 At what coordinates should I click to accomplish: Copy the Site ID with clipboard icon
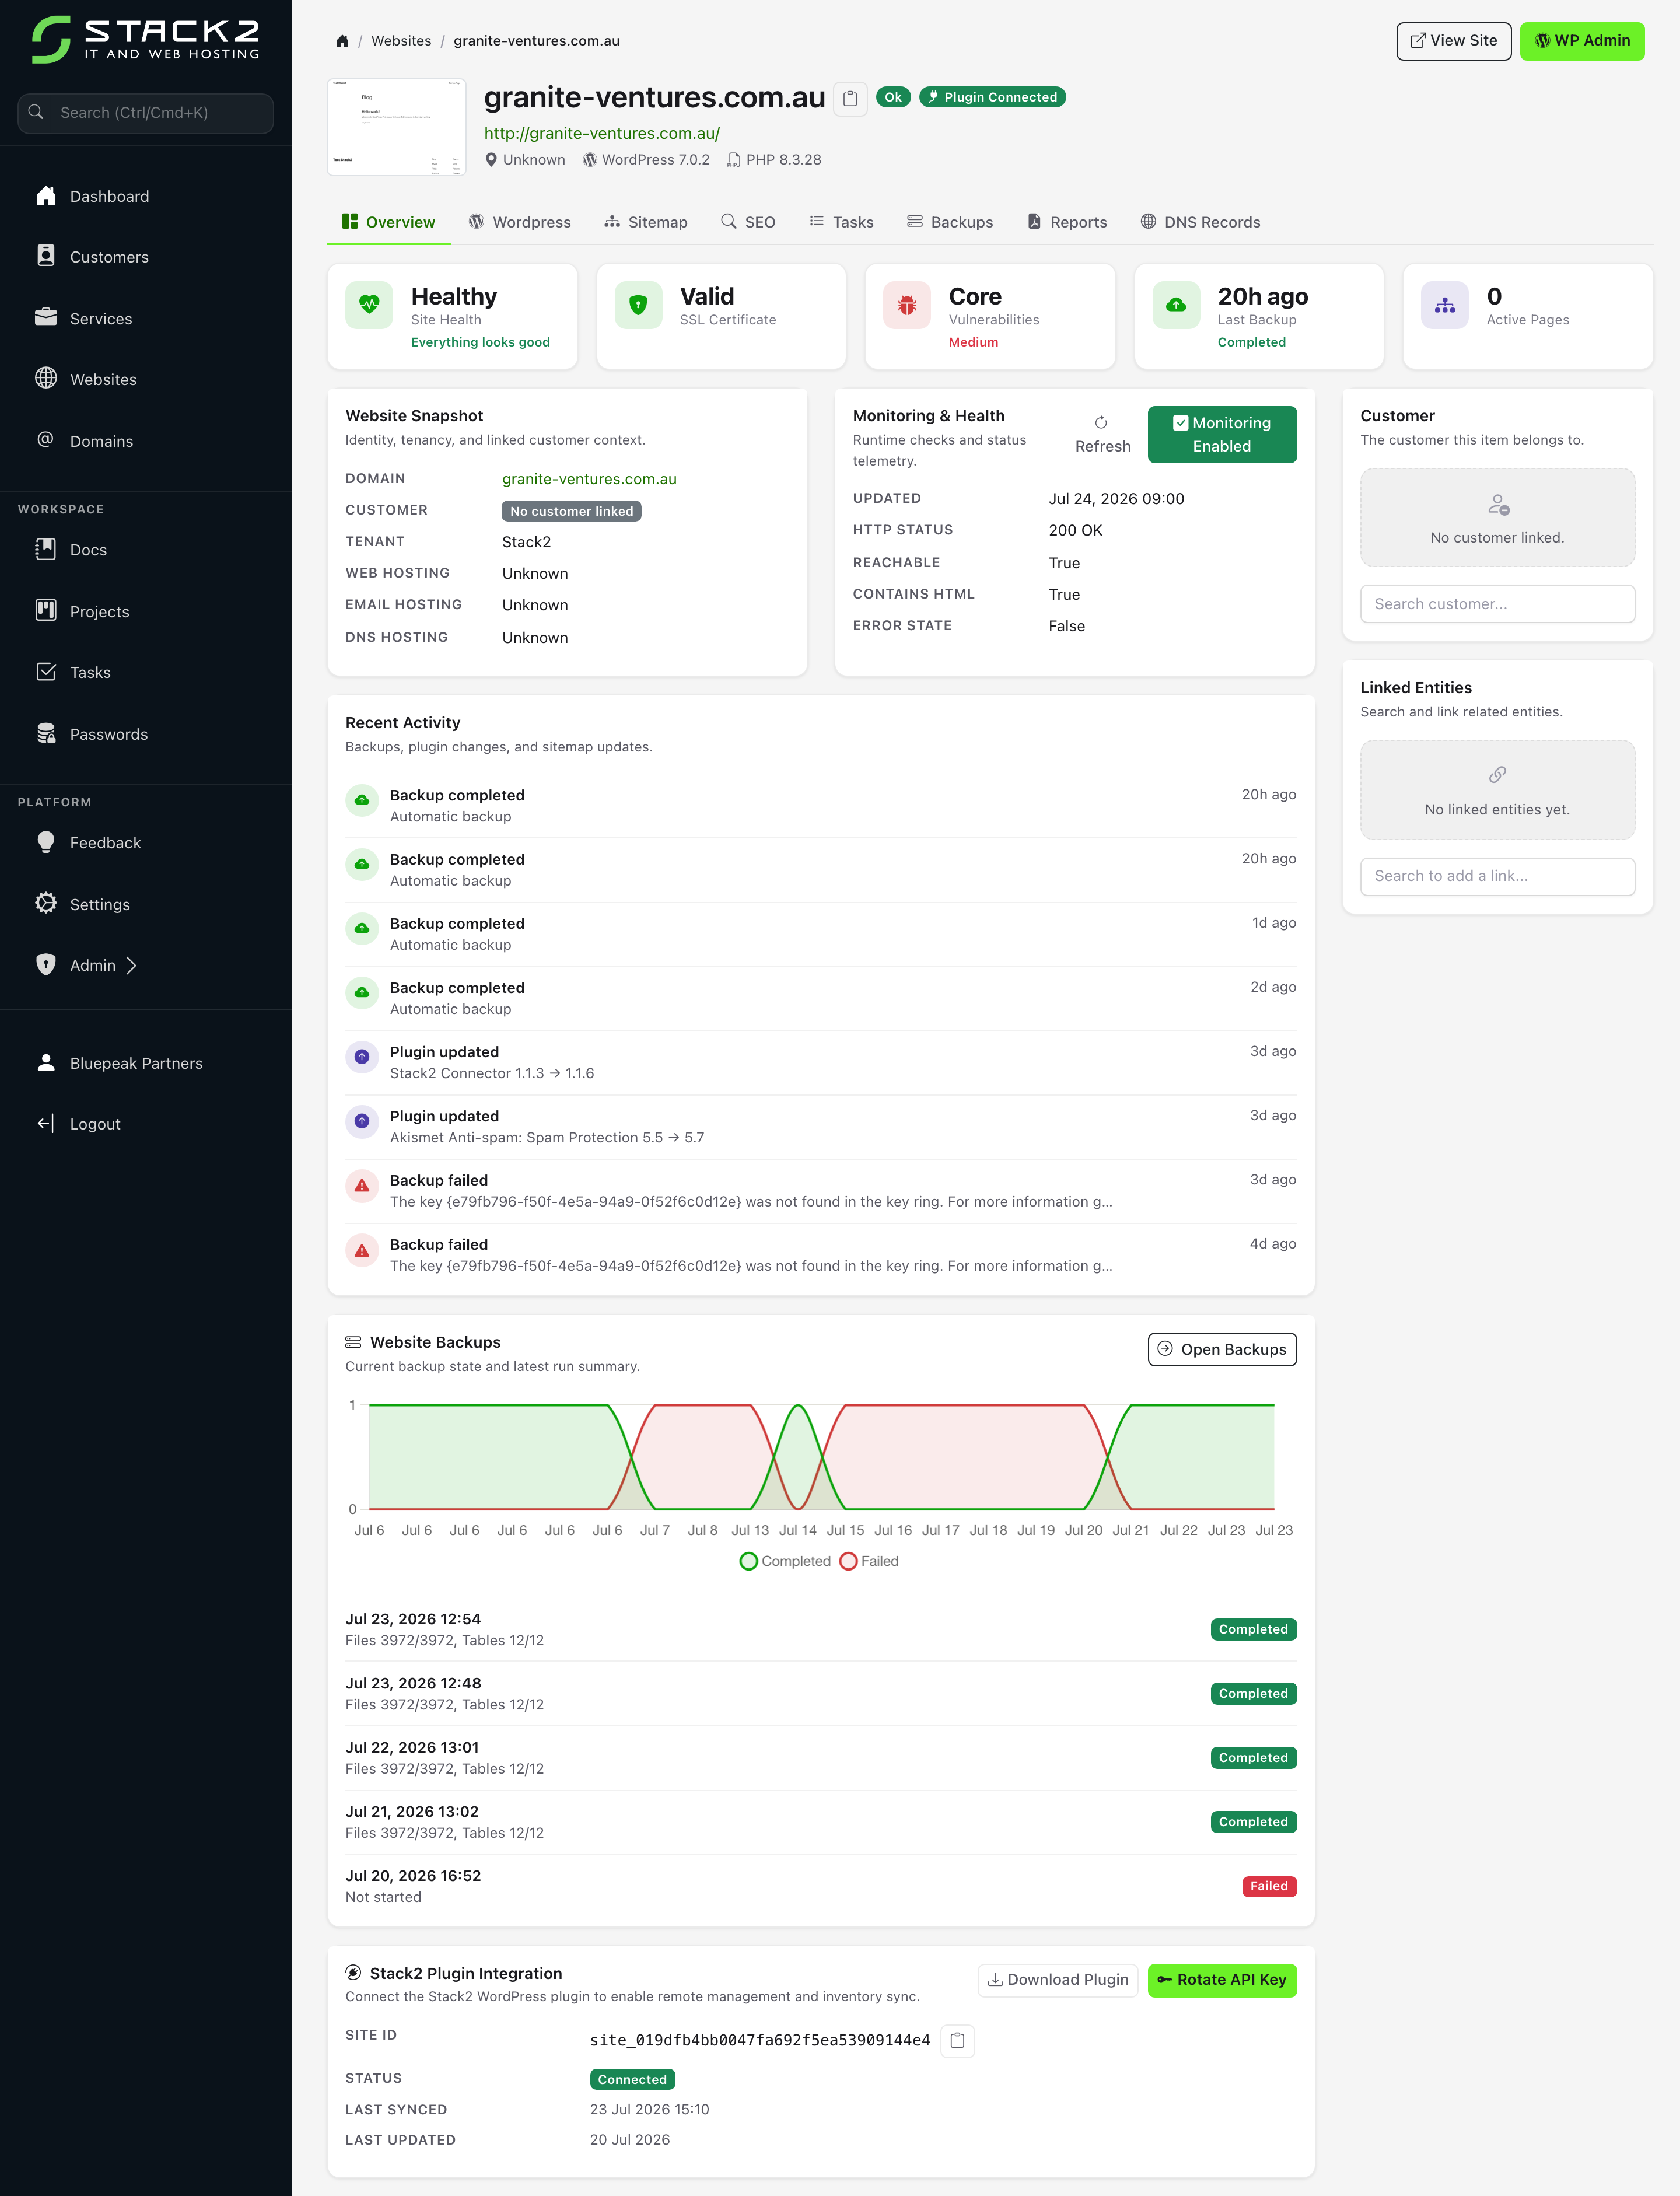pyautogui.click(x=957, y=2040)
